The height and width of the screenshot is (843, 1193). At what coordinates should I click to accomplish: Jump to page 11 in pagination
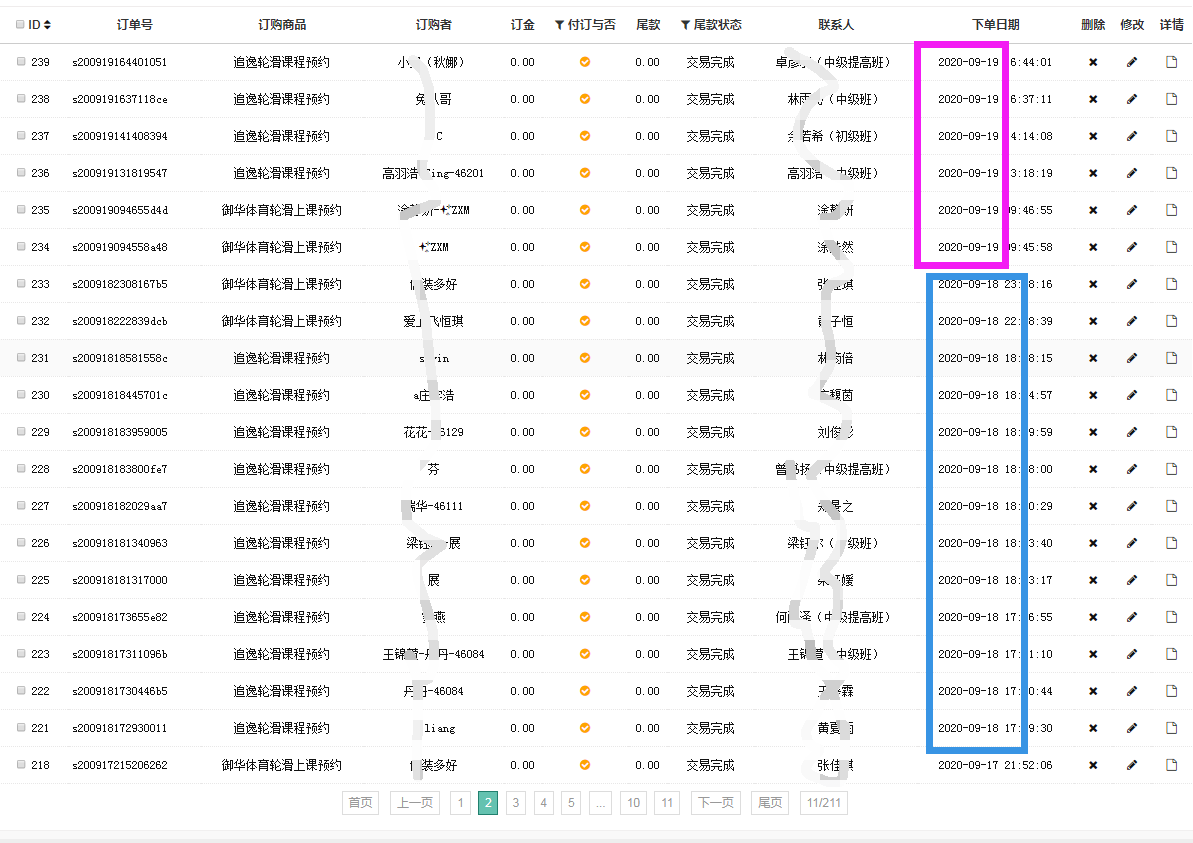point(668,802)
